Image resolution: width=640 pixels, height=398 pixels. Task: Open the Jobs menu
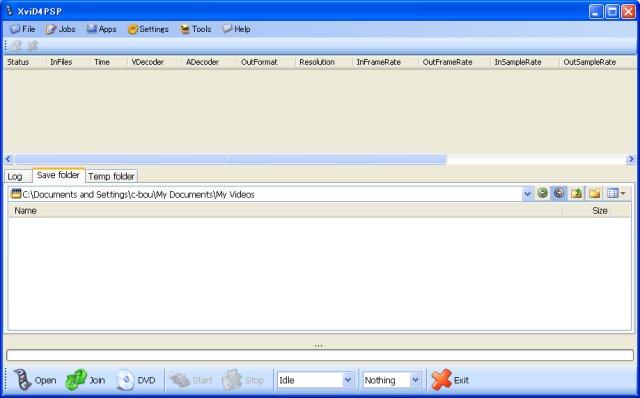(60, 29)
